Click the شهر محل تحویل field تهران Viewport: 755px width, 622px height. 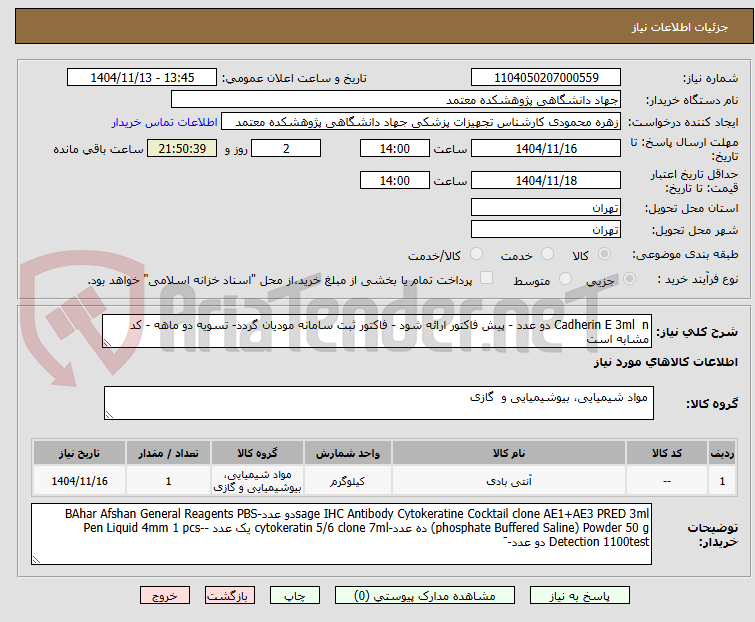click(x=546, y=230)
